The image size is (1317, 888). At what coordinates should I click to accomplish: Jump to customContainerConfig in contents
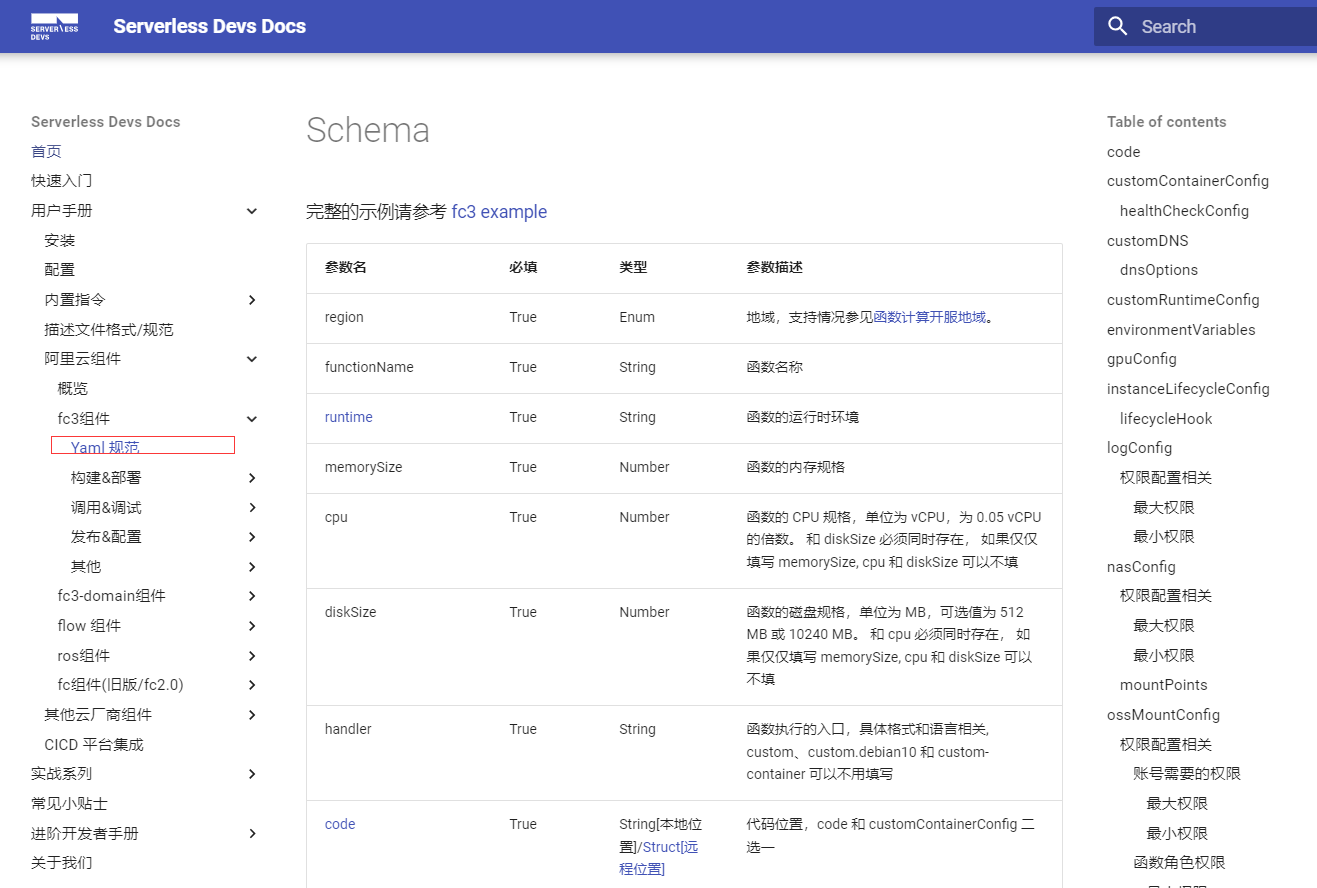click(1188, 181)
